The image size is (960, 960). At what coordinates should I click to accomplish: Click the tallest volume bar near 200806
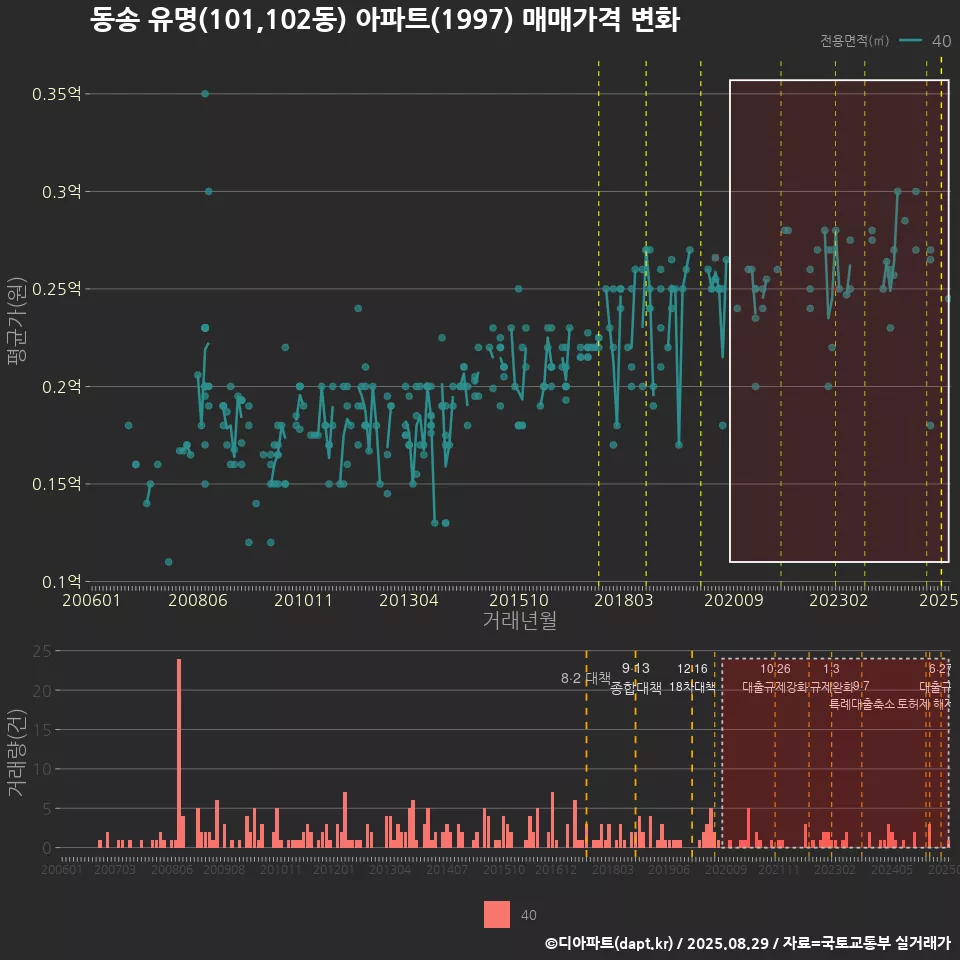click(179, 753)
